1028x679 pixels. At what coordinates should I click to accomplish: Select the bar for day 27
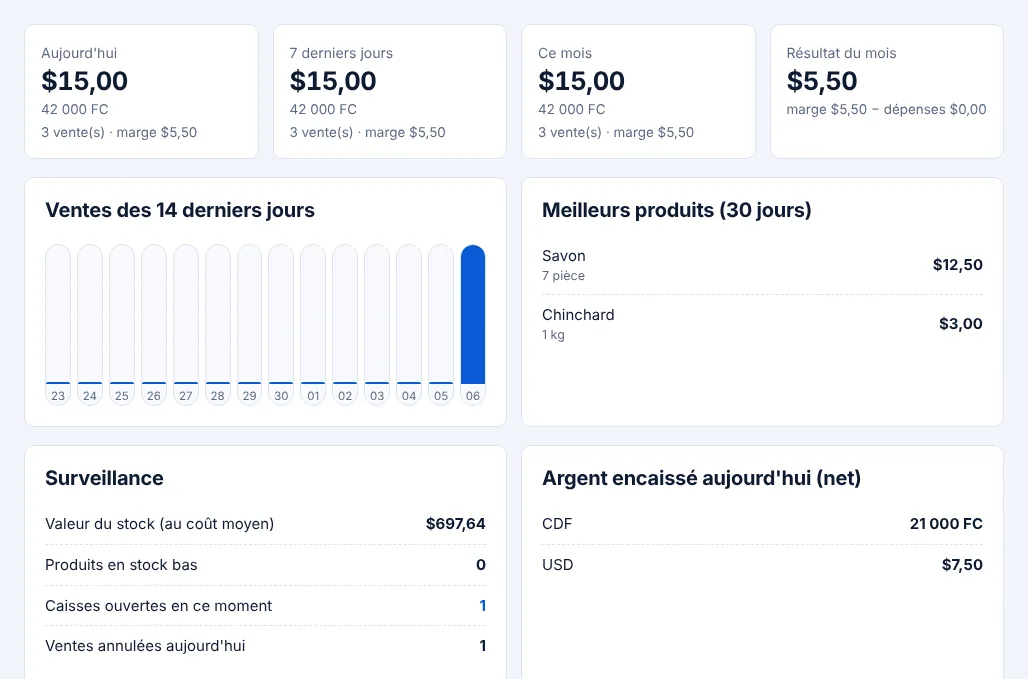tap(186, 325)
